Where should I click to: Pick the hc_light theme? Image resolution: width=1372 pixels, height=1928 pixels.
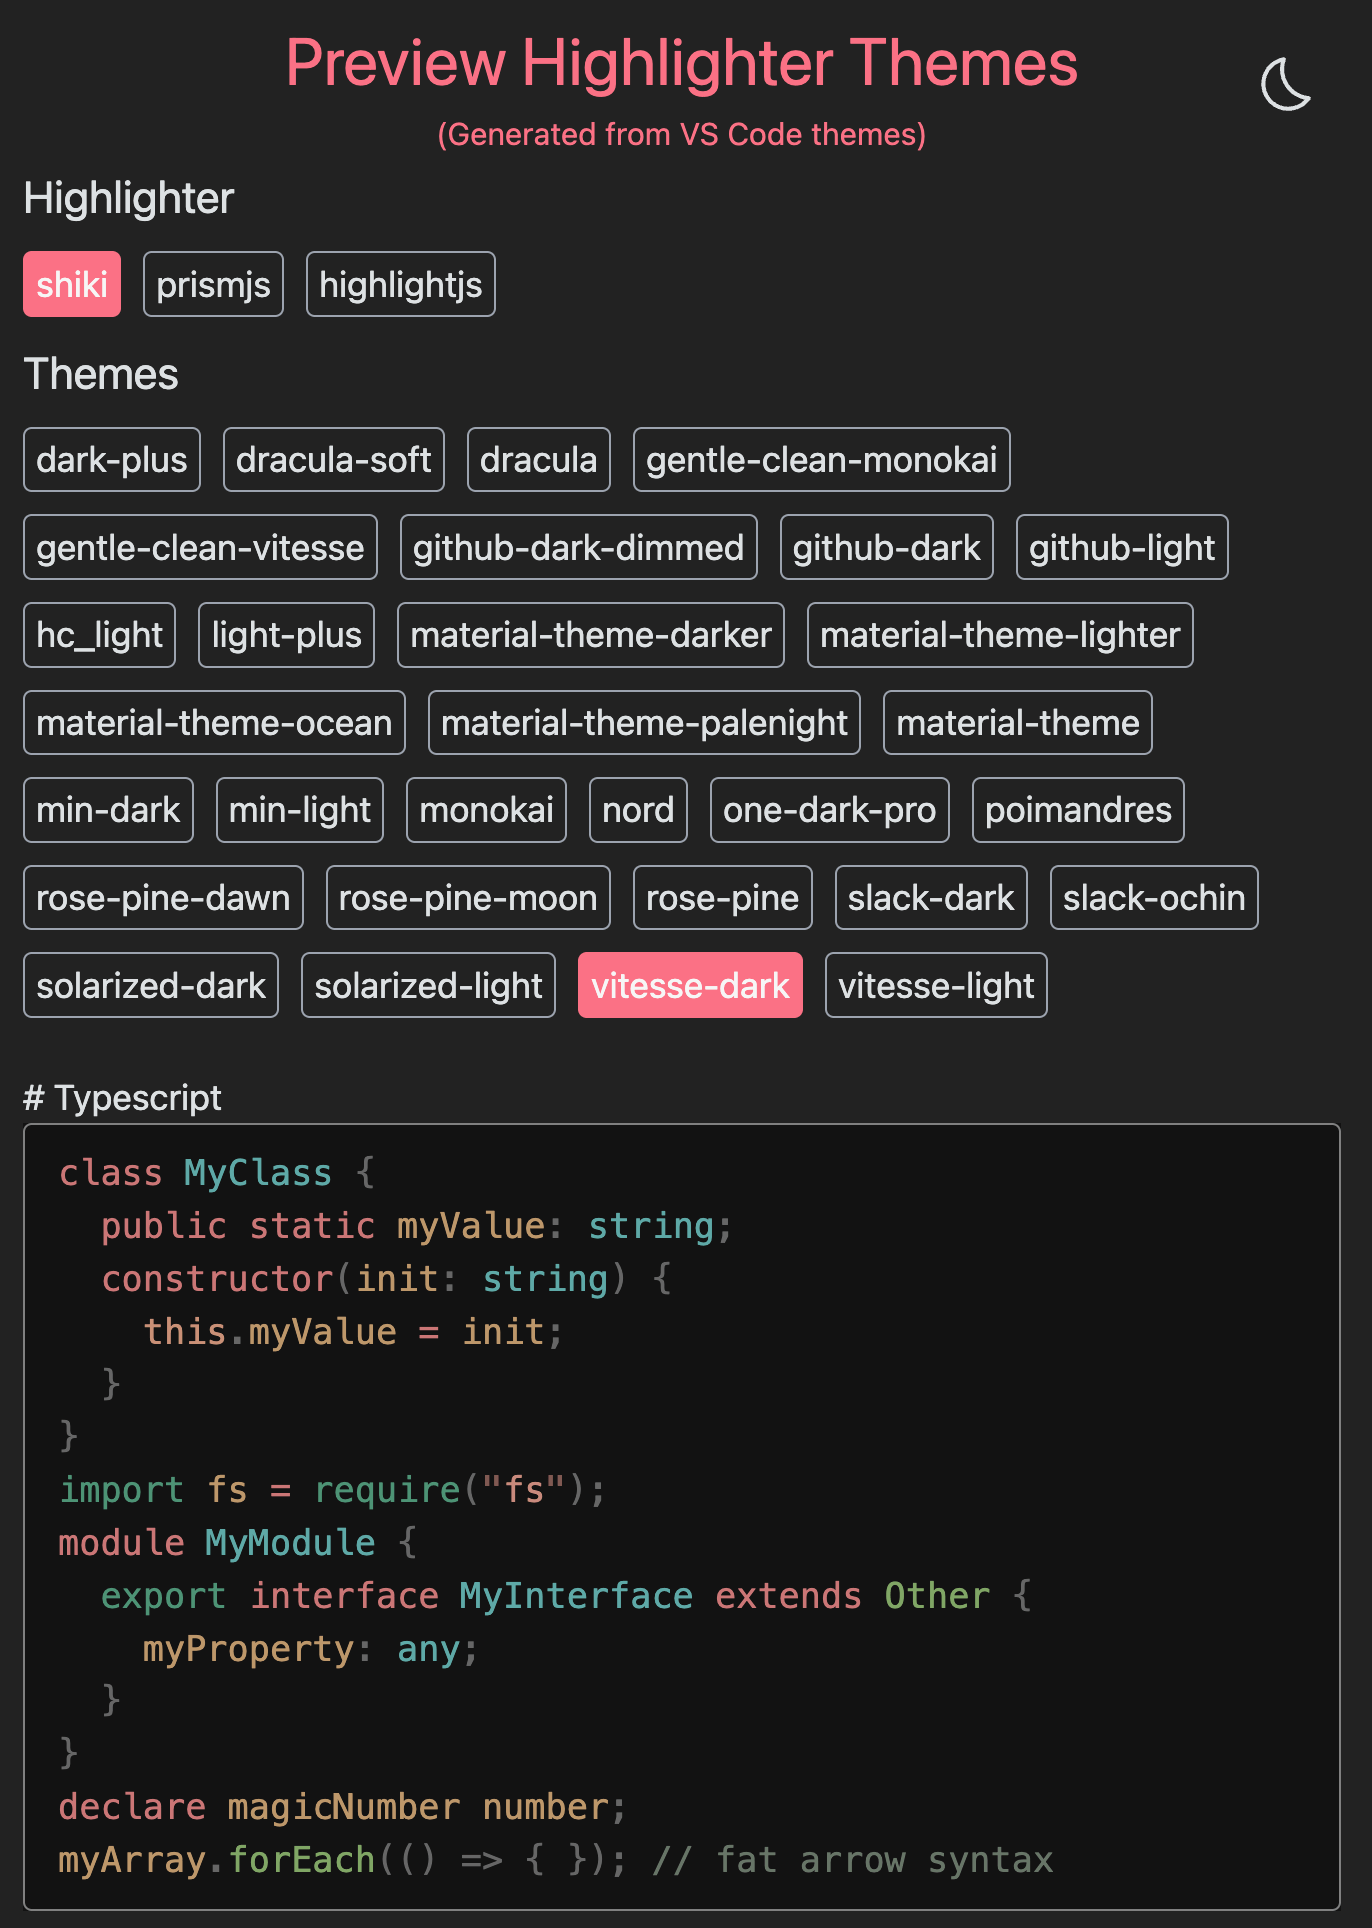coord(99,635)
